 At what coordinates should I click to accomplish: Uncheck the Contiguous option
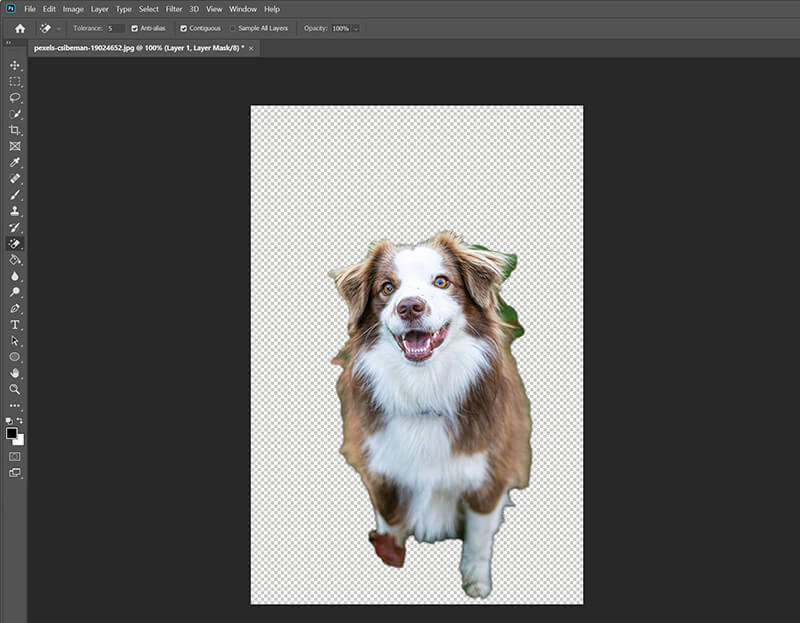183,28
